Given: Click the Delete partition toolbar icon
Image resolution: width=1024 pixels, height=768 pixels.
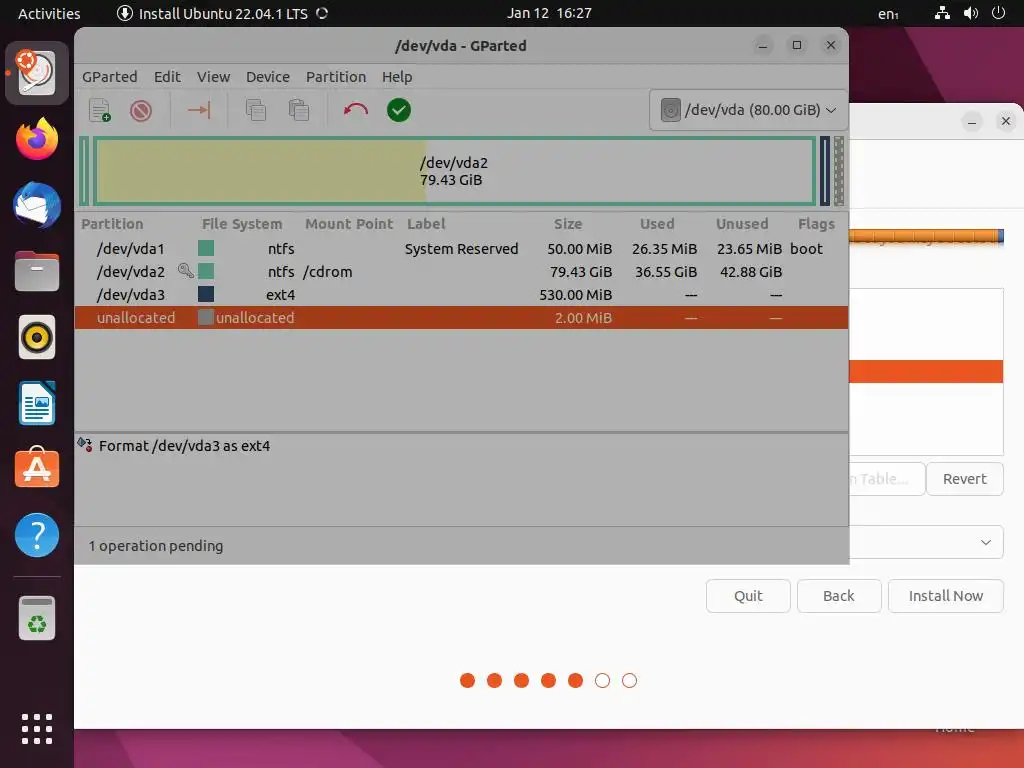Looking at the screenshot, I should [140, 110].
